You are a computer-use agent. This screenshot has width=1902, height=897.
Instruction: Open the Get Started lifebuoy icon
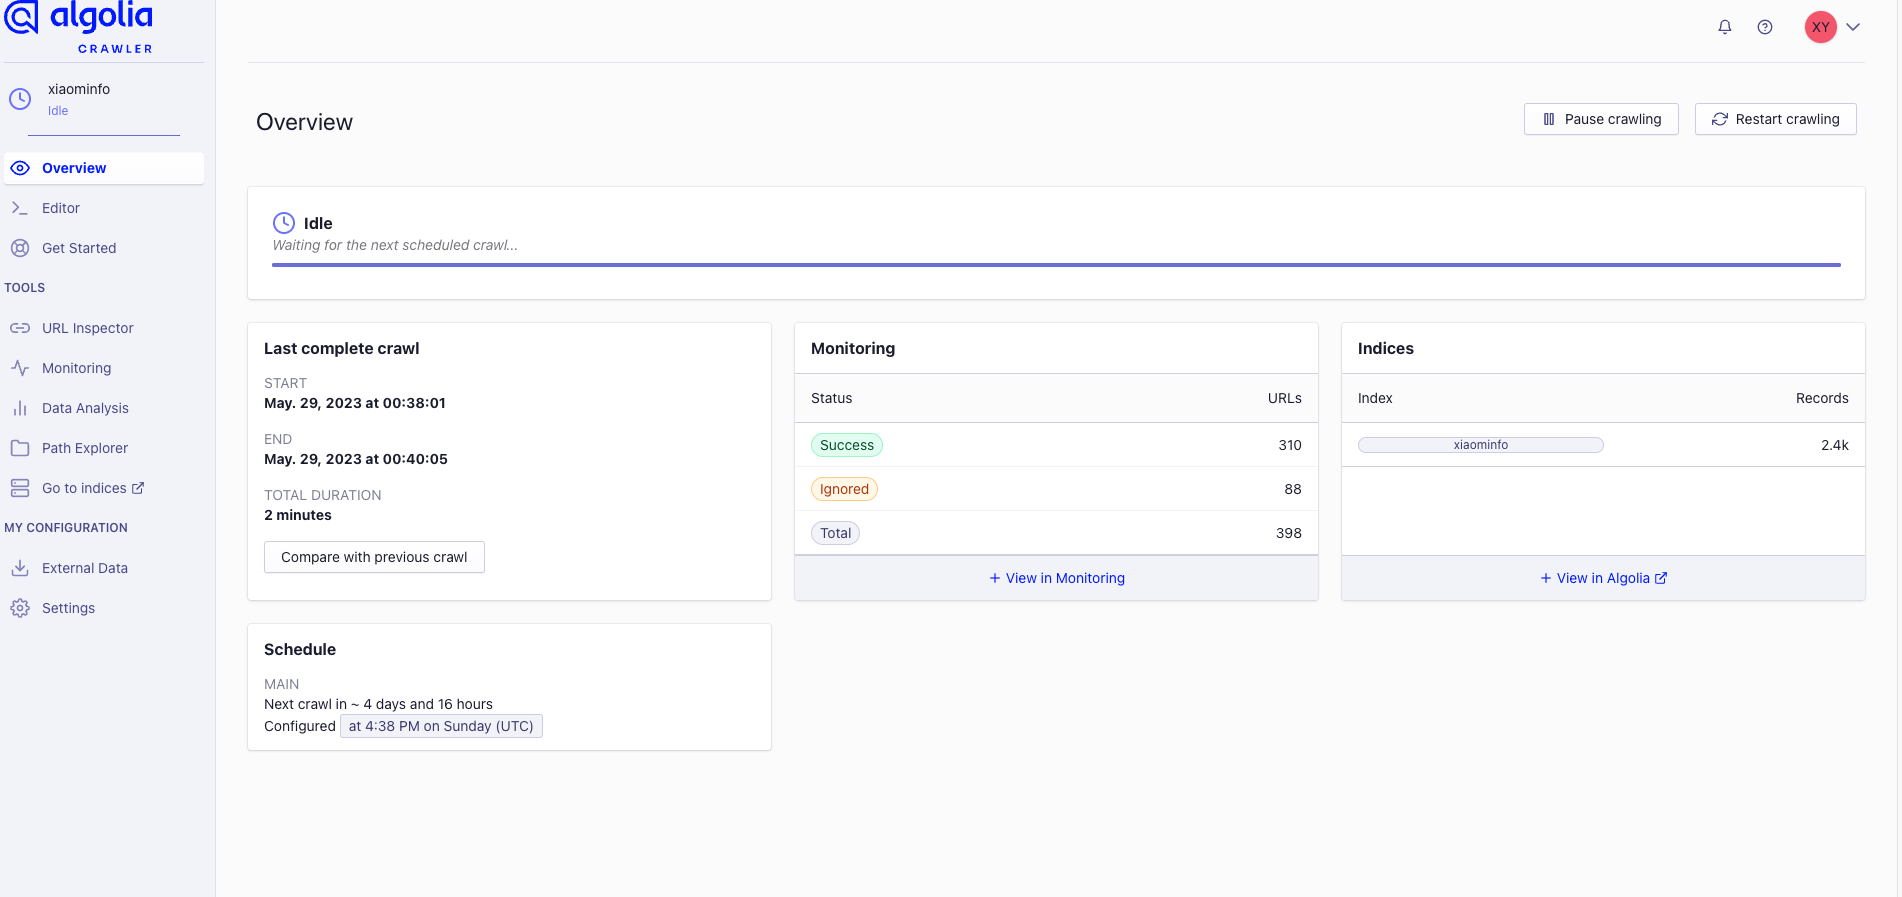20,248
